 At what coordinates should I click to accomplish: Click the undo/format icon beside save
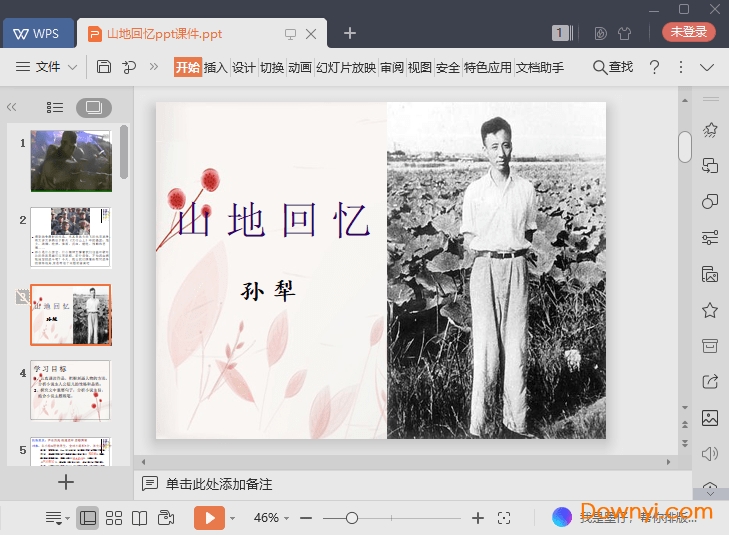click(129, 67)
